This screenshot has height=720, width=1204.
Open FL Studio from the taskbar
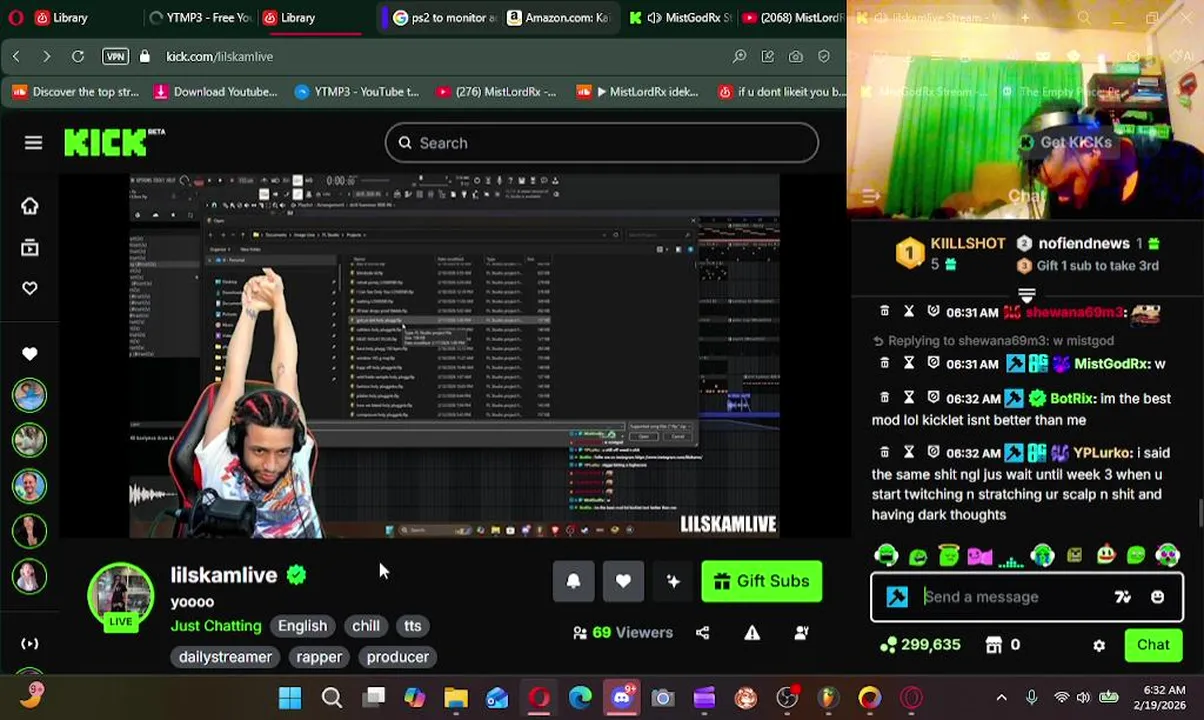point(828,698)
